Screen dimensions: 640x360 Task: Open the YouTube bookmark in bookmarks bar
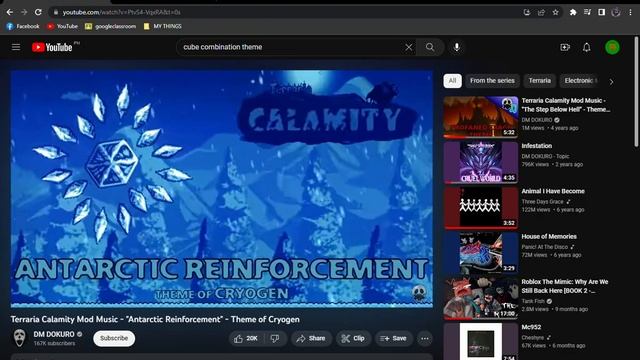[x=62, y=26]
